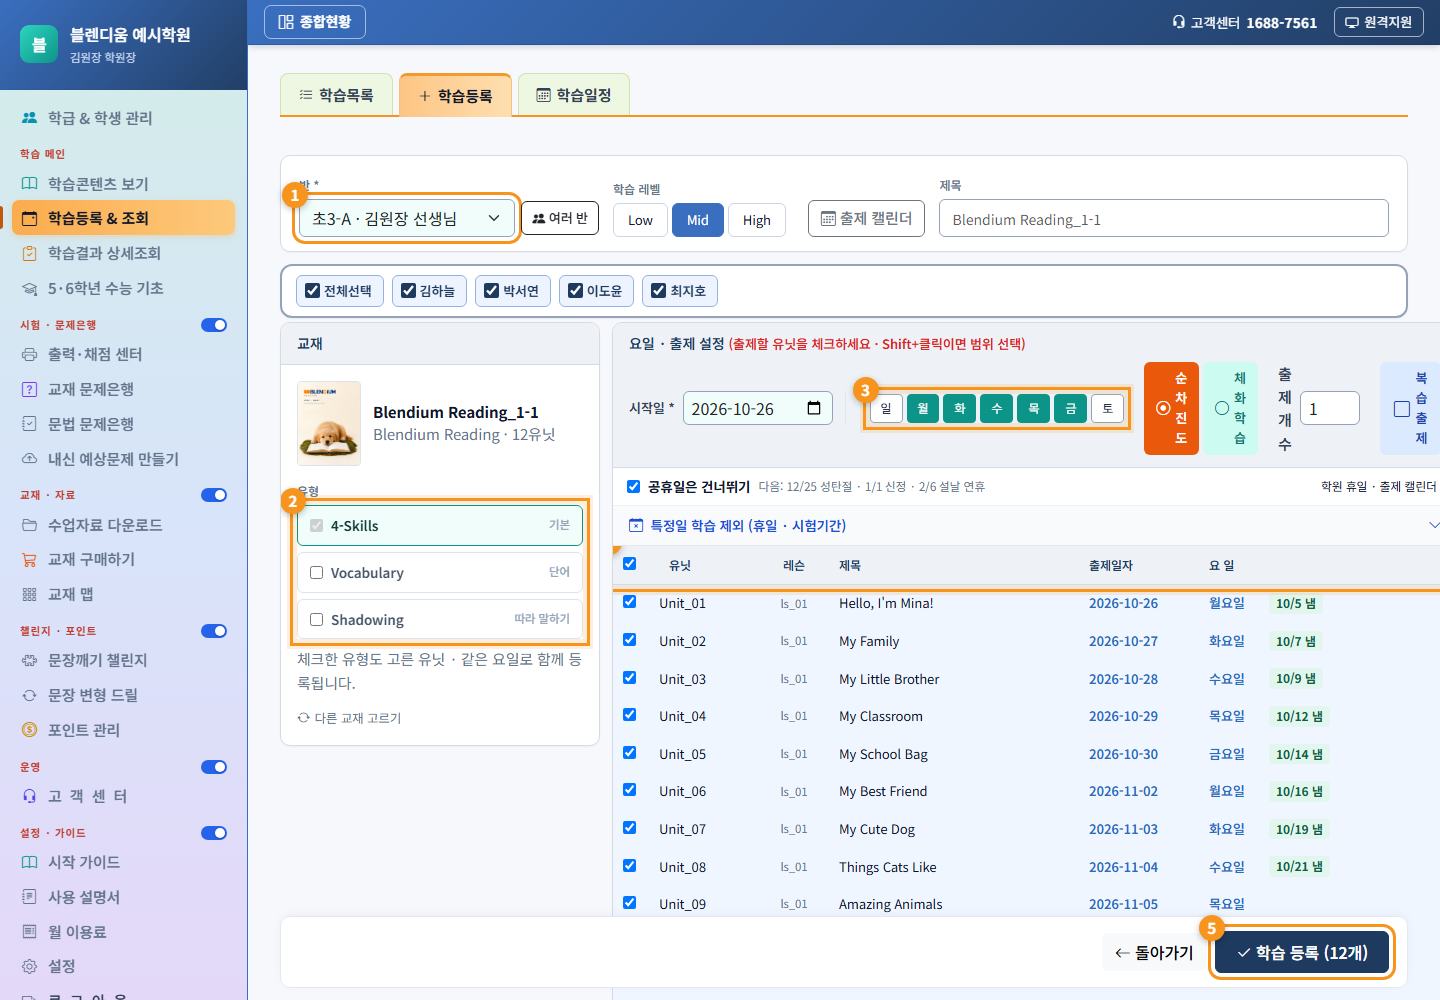Open the class dropdown 초3-A · 김원장 선생님
Viewport: 1440px width, 1000px height.
407,218
